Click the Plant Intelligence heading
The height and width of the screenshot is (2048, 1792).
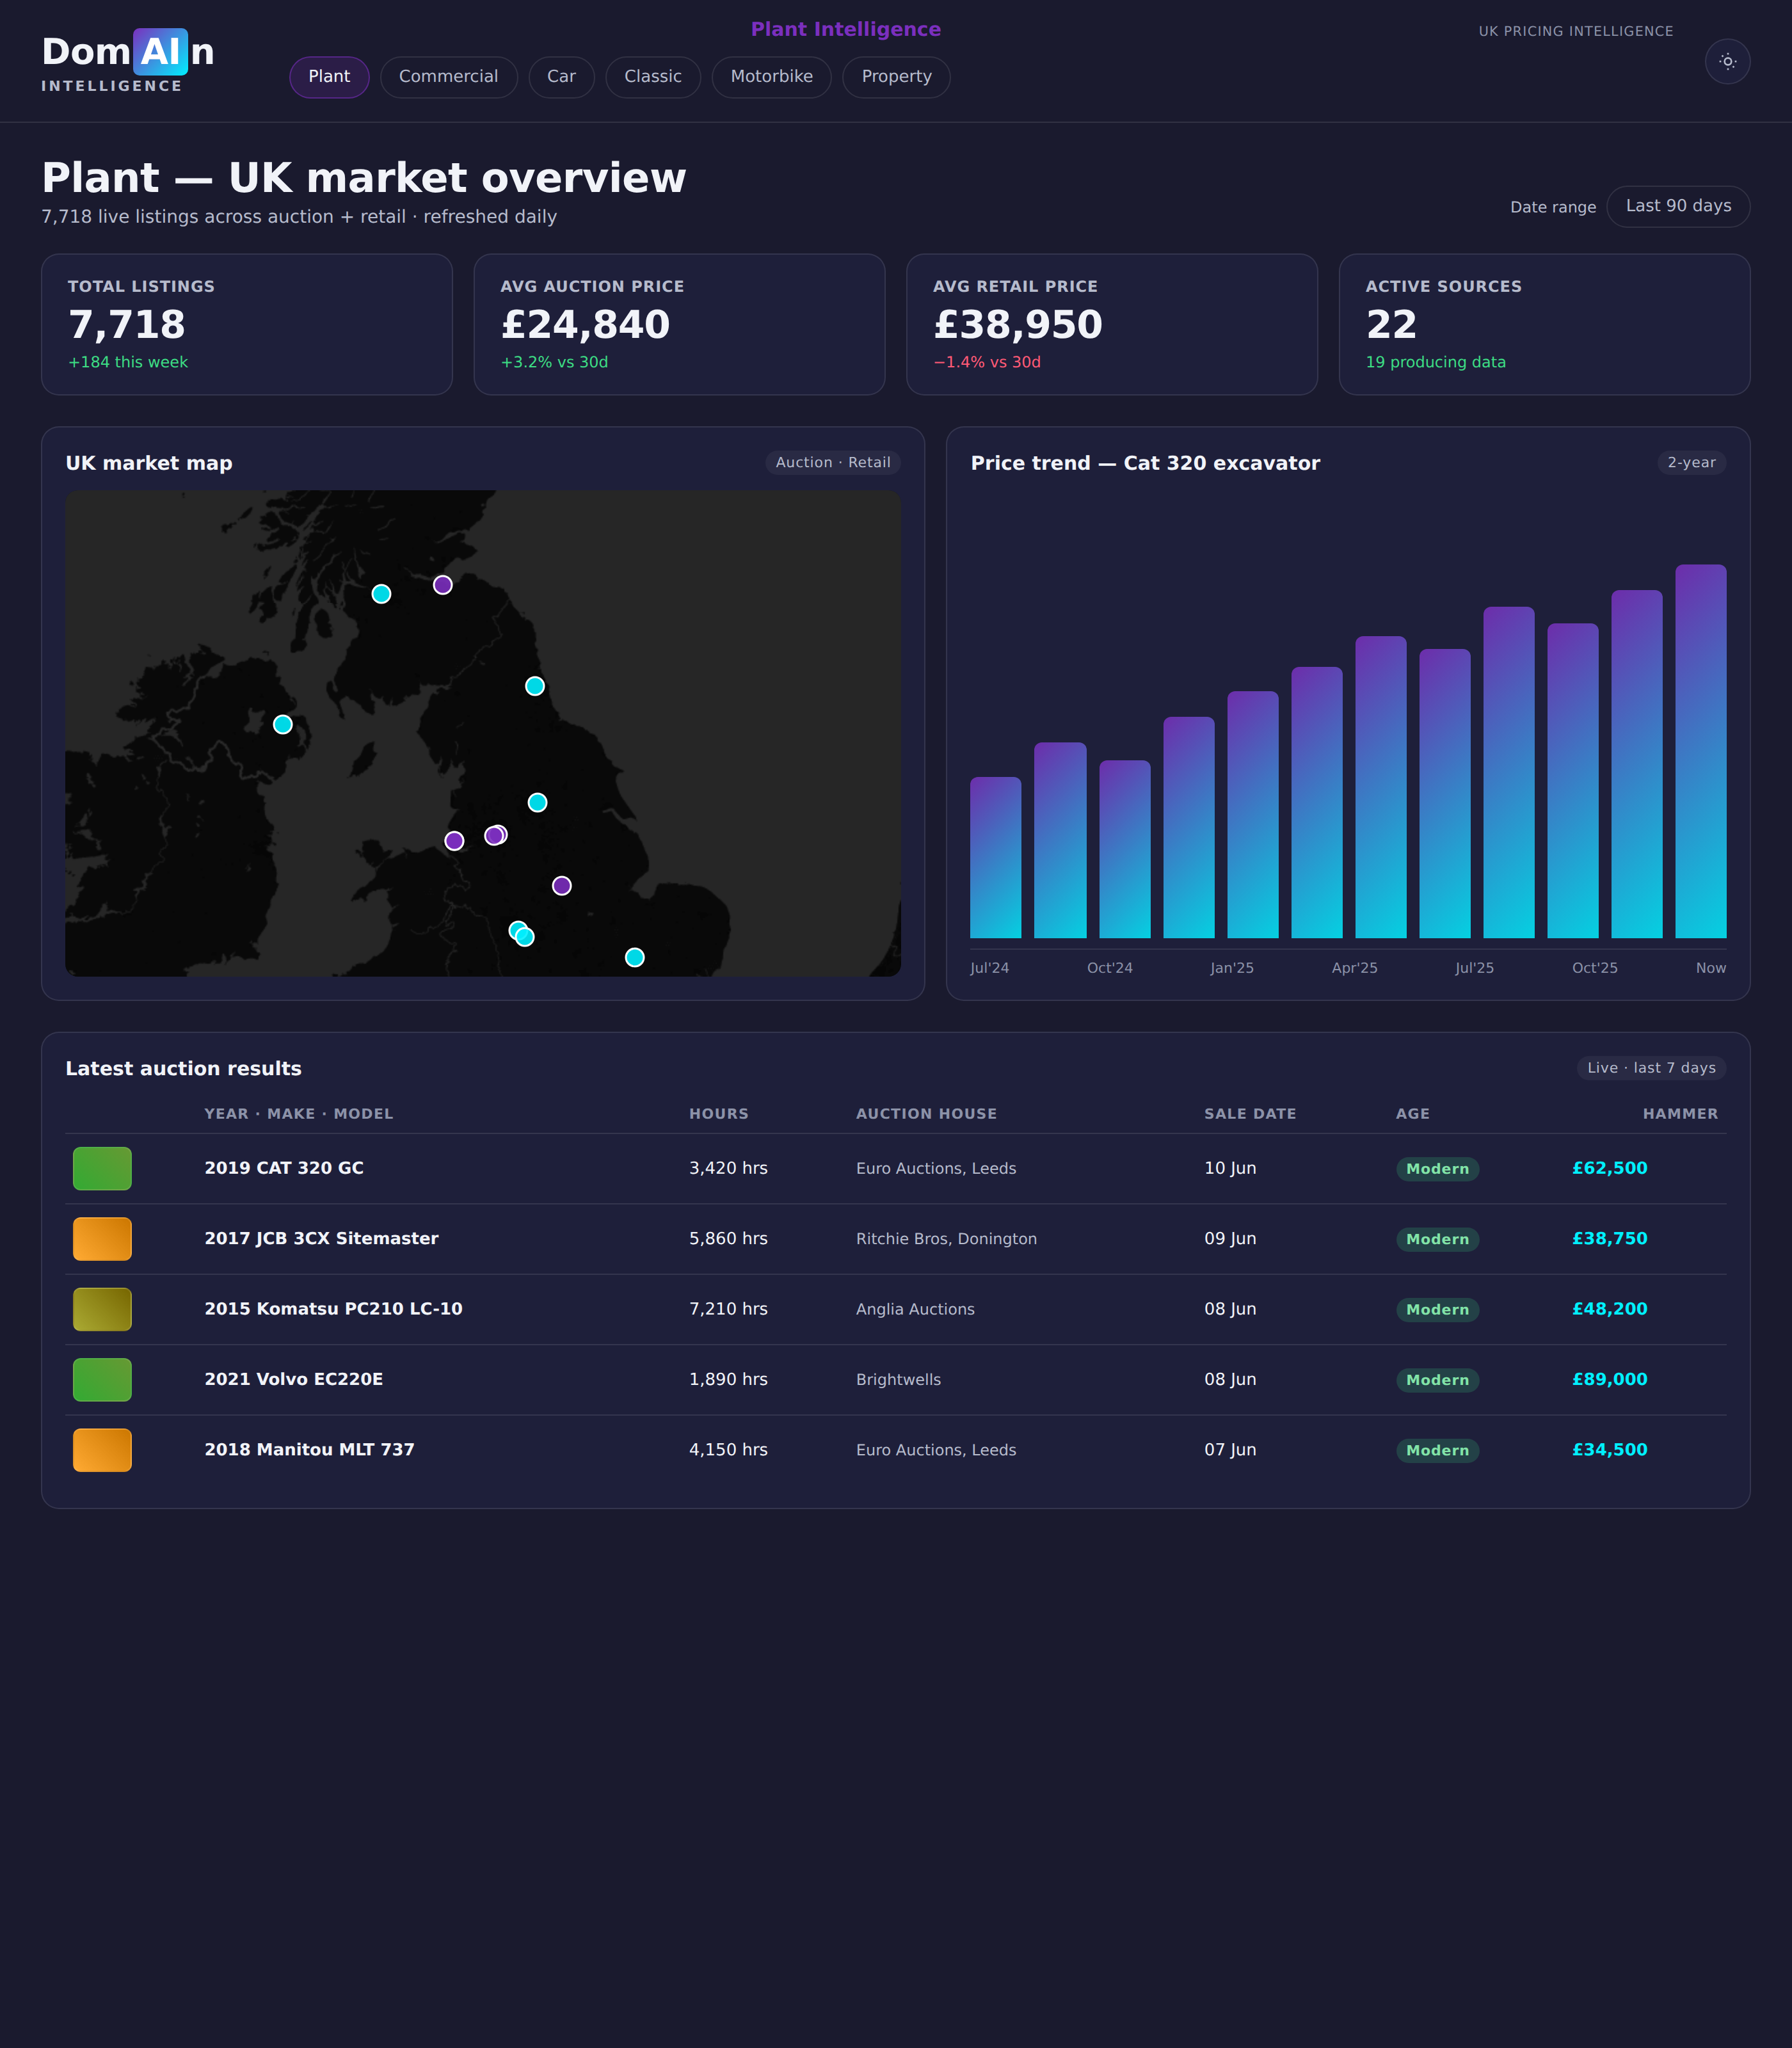pos(845,29)
